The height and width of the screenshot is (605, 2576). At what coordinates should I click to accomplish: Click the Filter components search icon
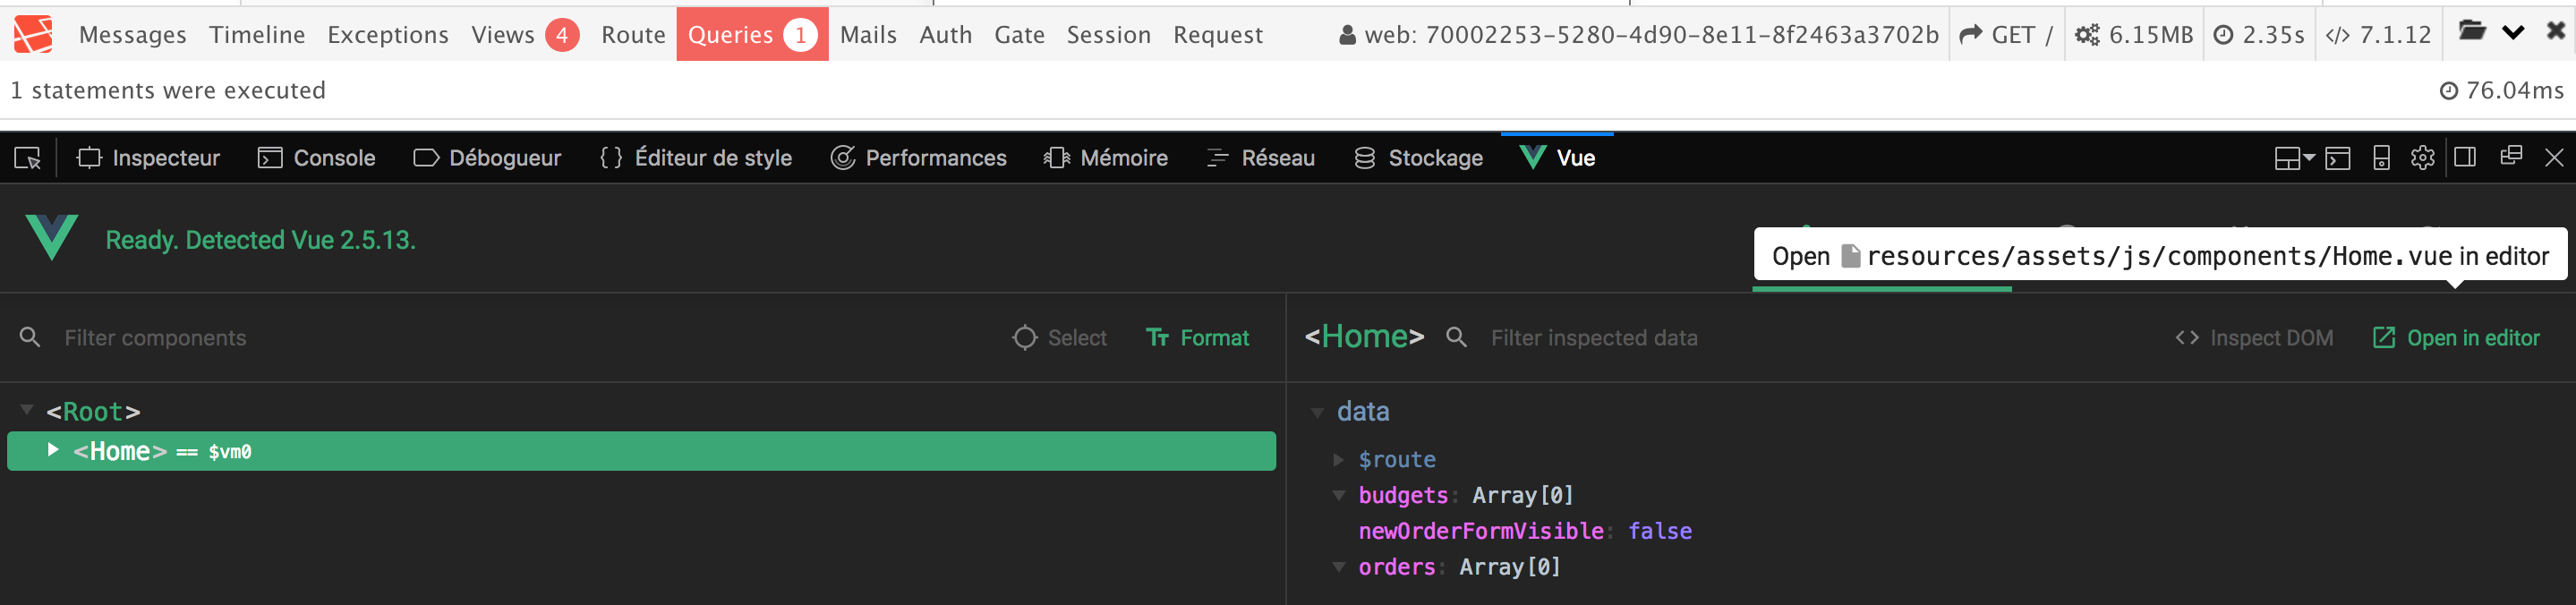pos(30,337)
